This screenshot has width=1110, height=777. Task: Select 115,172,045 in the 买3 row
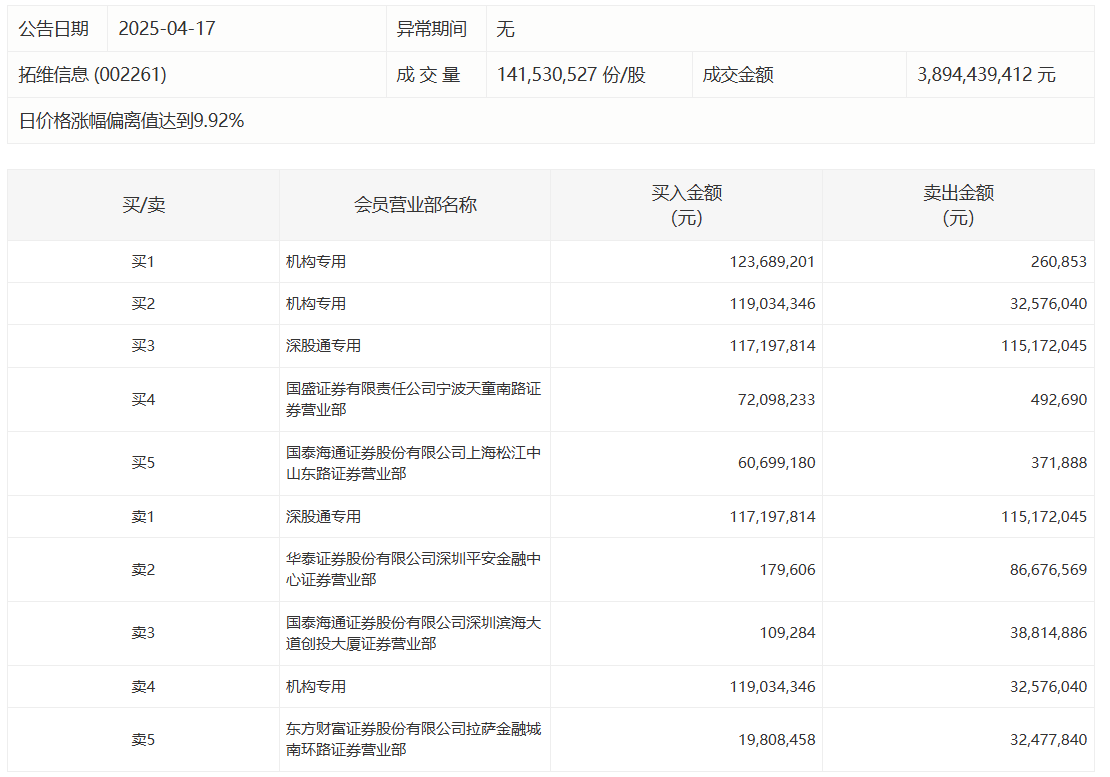tap(1044, 345)
